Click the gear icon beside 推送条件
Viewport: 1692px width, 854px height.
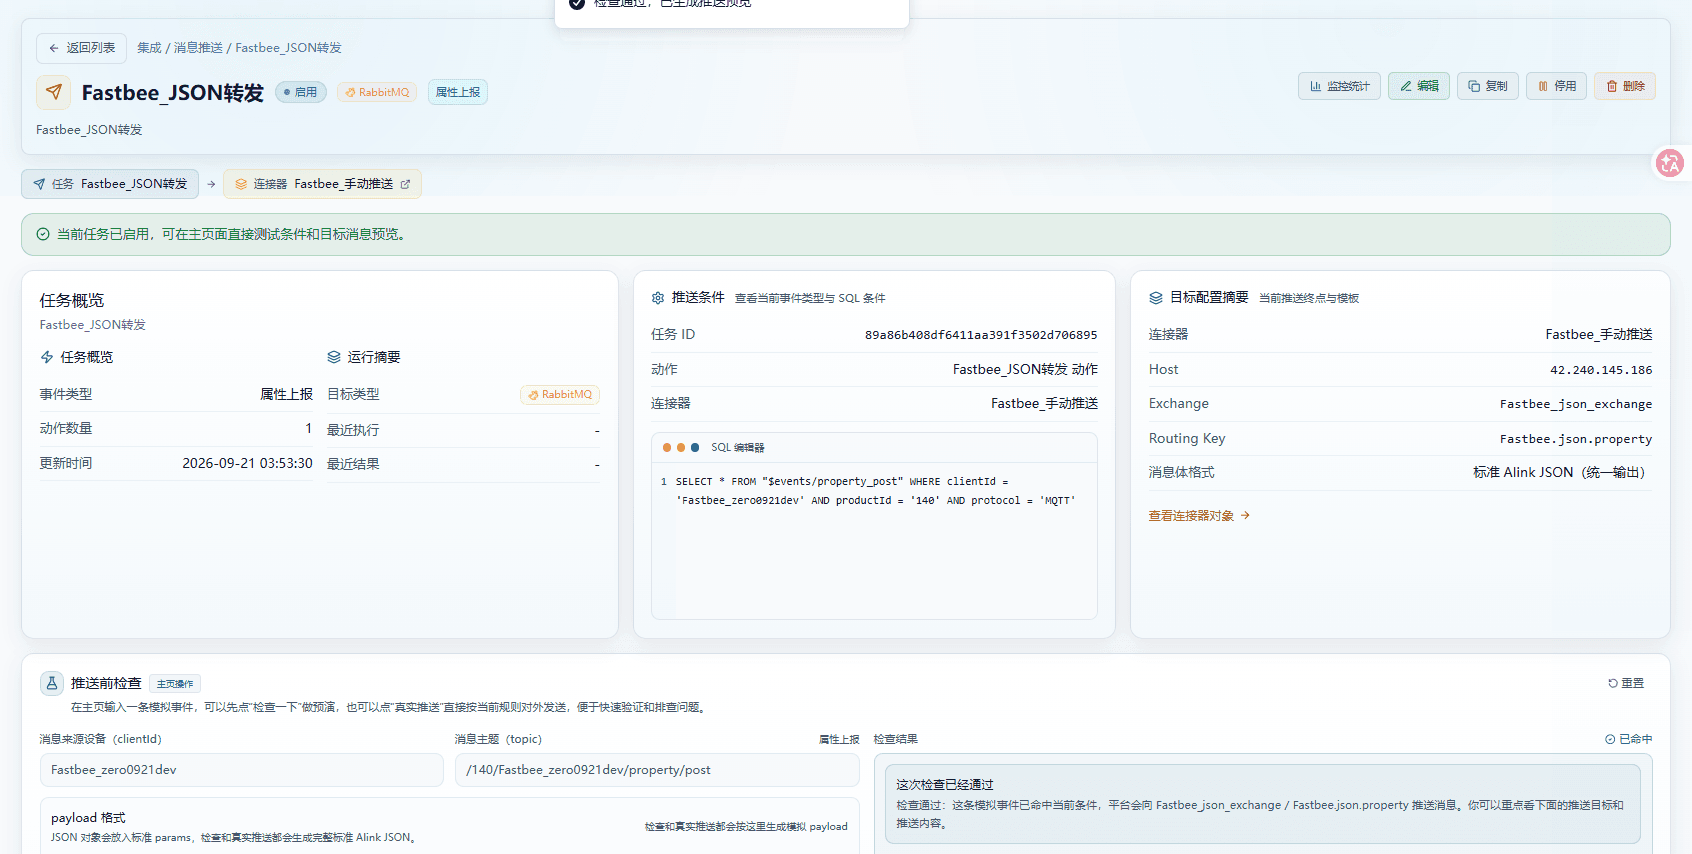point(658,298)
